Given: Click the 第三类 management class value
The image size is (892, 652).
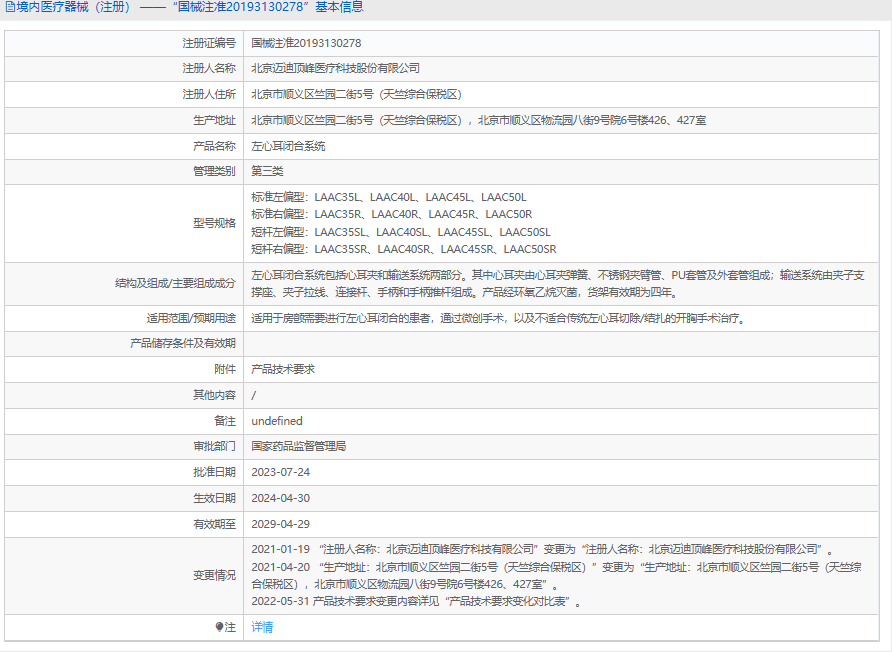Looking at the screenshot, I should tap(267, 171).
